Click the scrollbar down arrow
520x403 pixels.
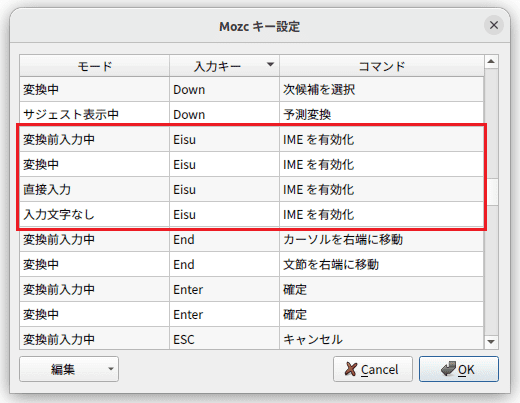pos(491,342)
